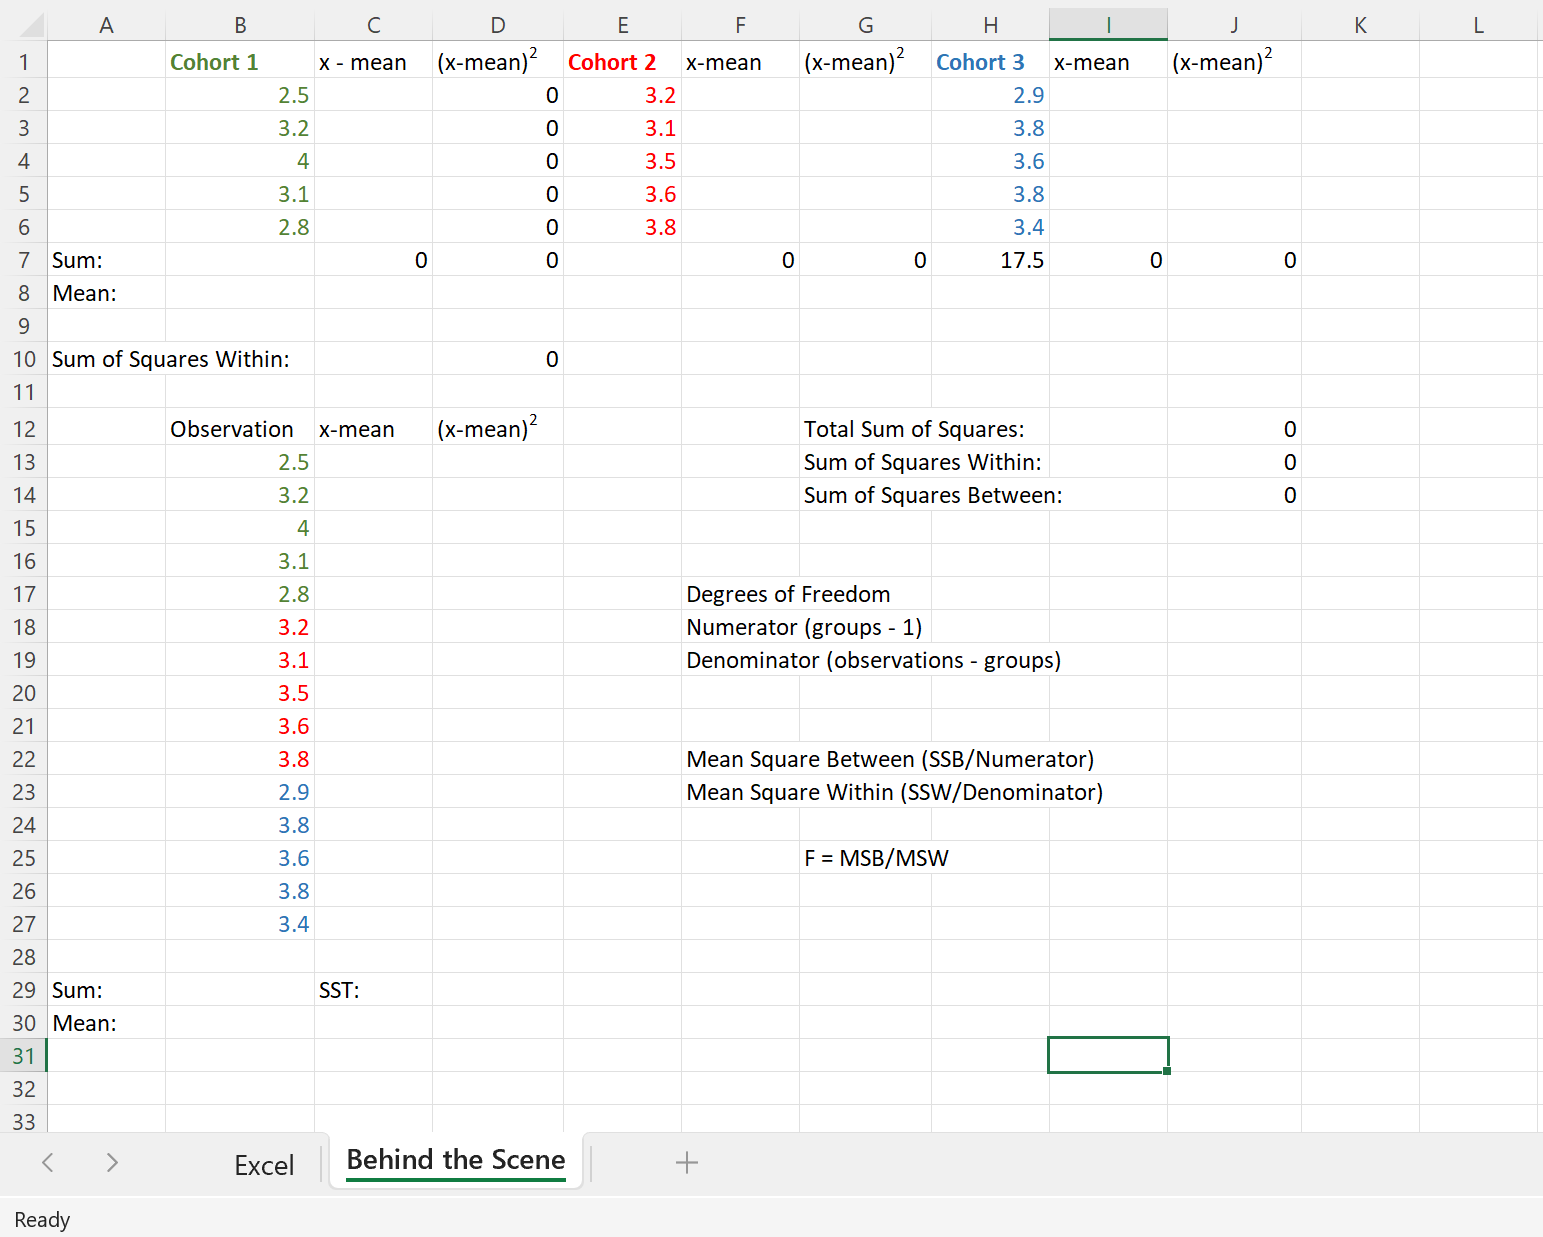Click the SST: label cell

[x=373, y=990]
